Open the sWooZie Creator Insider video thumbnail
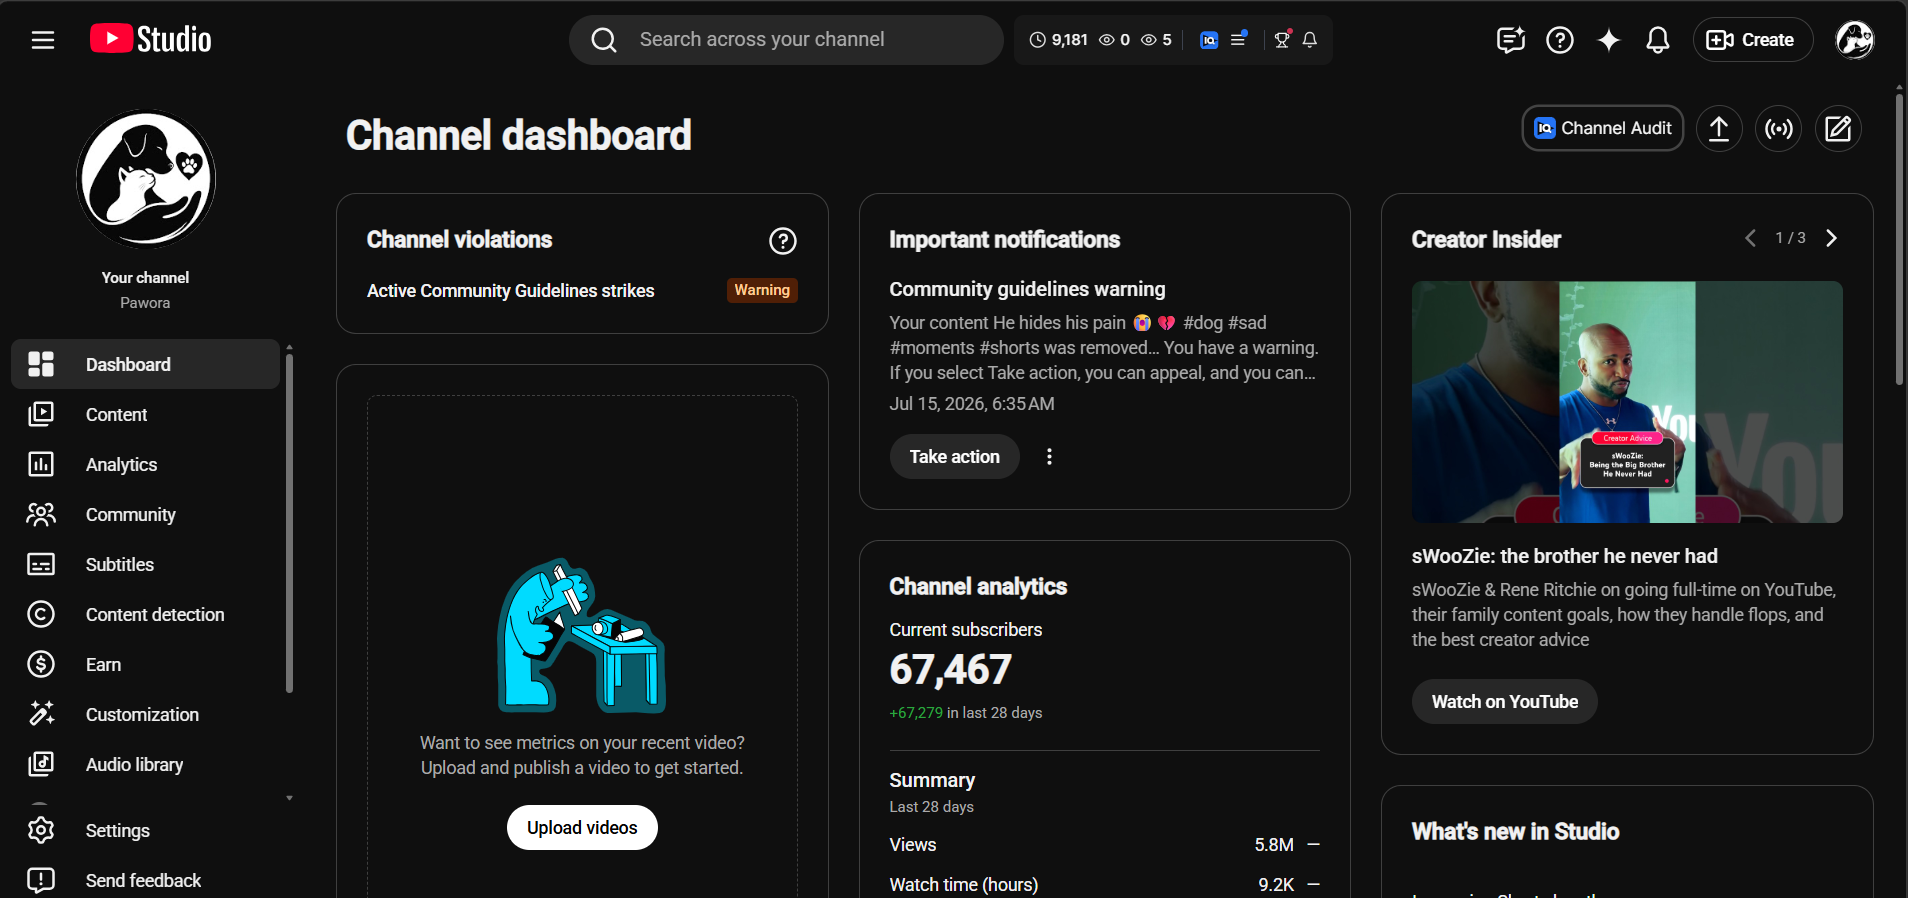The width and height of the screenshot is (1908, 898). pos(1627,402)
